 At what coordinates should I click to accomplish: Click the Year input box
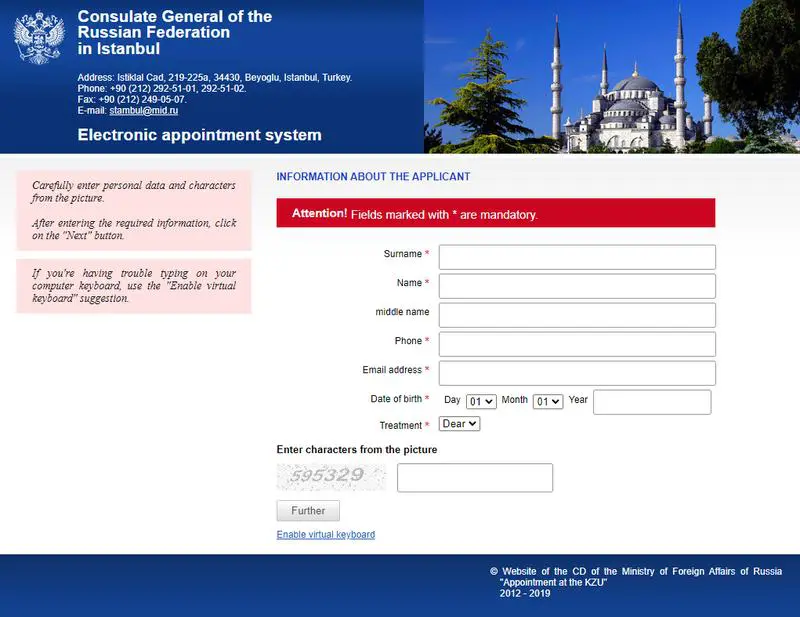(x=651, y=402)
